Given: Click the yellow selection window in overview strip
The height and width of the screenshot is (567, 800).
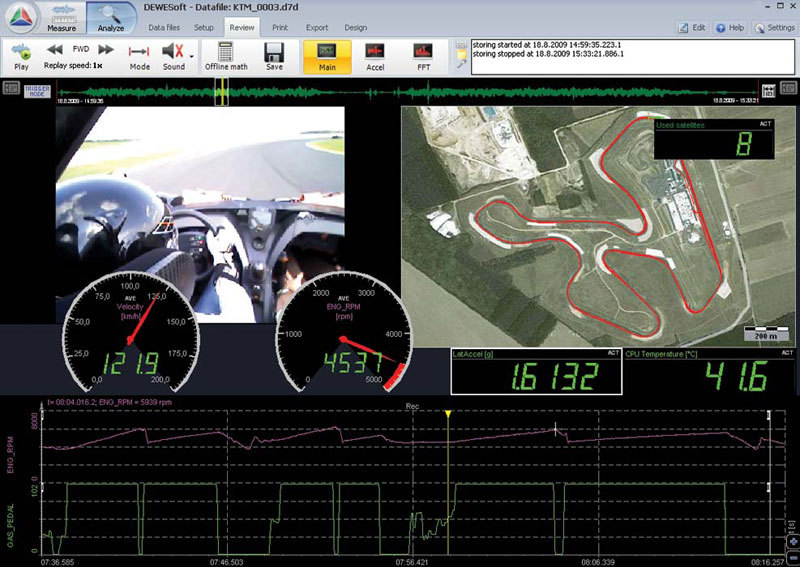Looking at the screenshot, I should point(221,94).
